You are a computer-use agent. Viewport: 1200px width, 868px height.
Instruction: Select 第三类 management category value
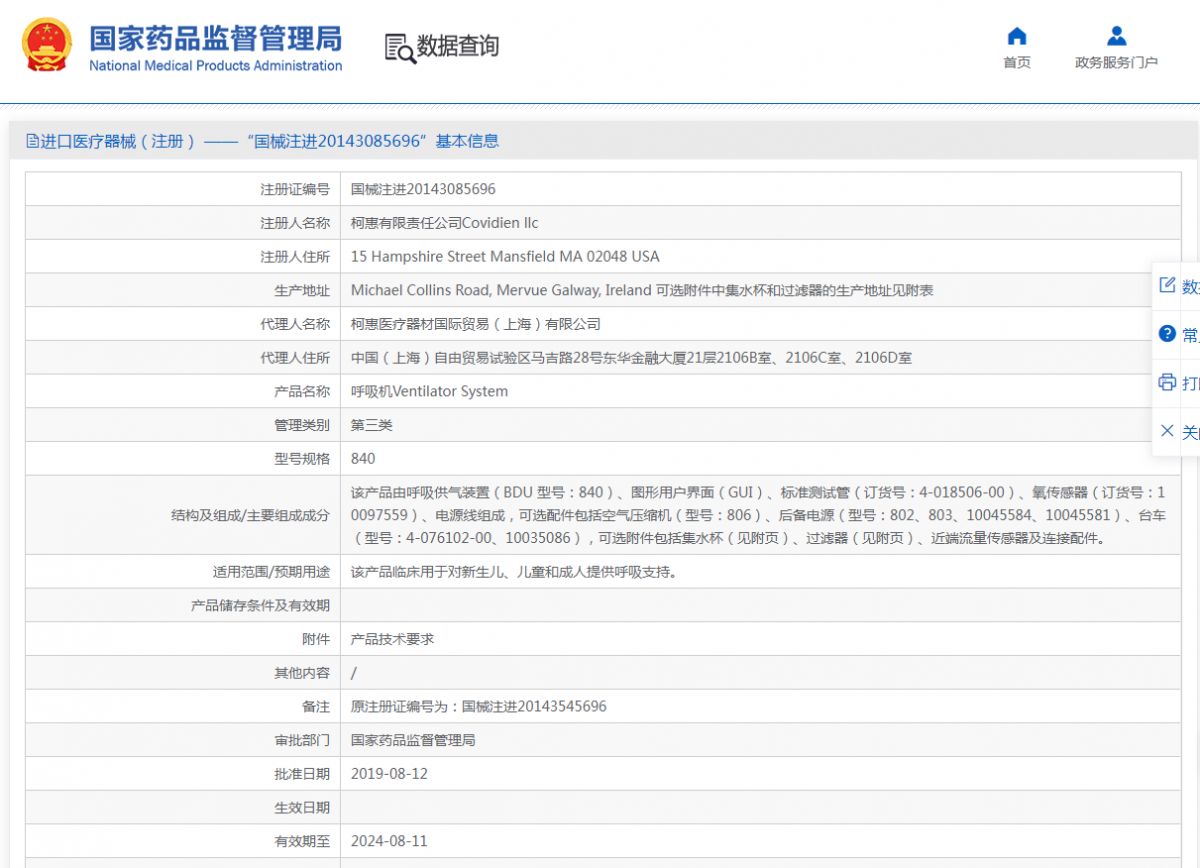372,425
